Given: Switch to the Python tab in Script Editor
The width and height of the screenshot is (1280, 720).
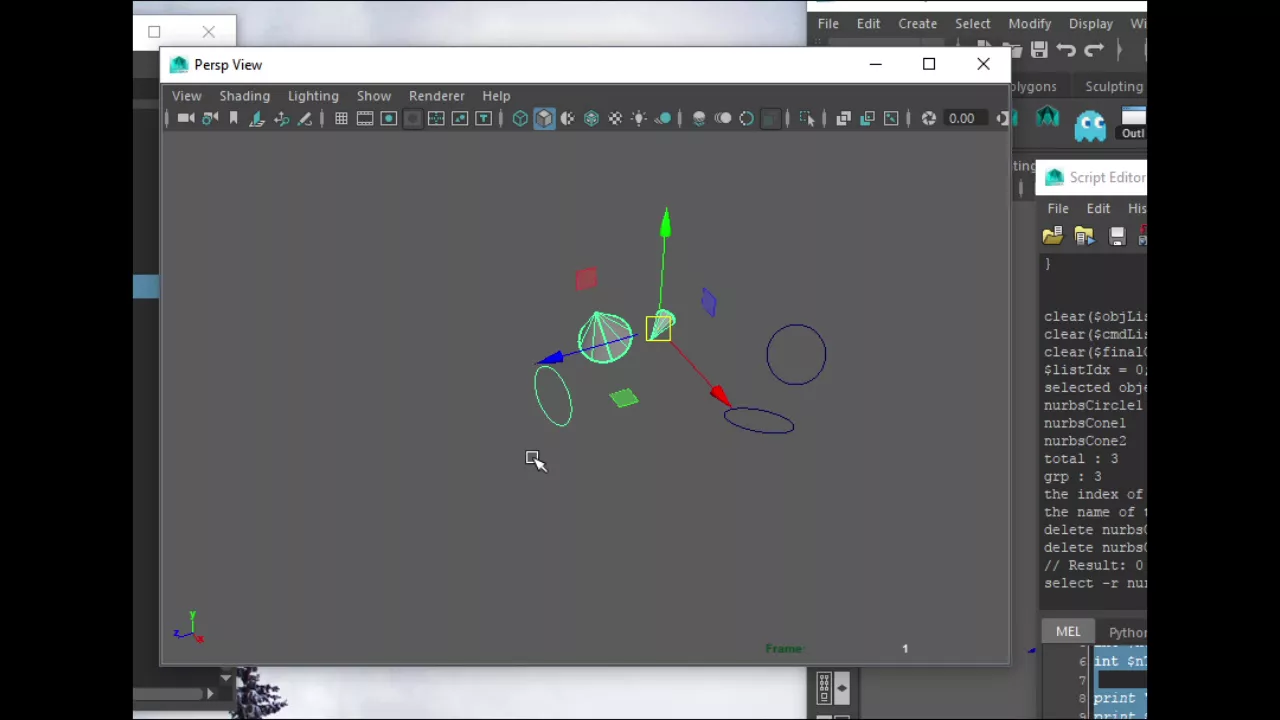Looking at the screenshot, I should click(x=1127, y=632).
